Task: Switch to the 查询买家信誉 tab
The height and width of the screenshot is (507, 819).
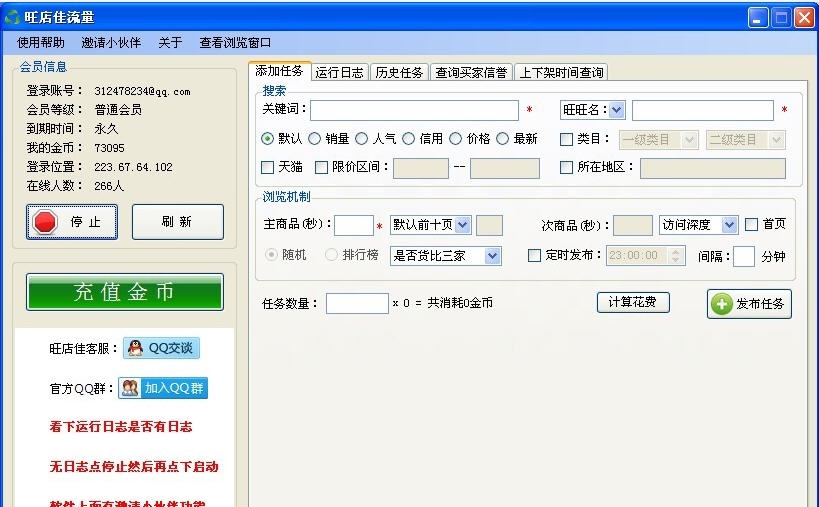Action: click(x=471, y=73)
